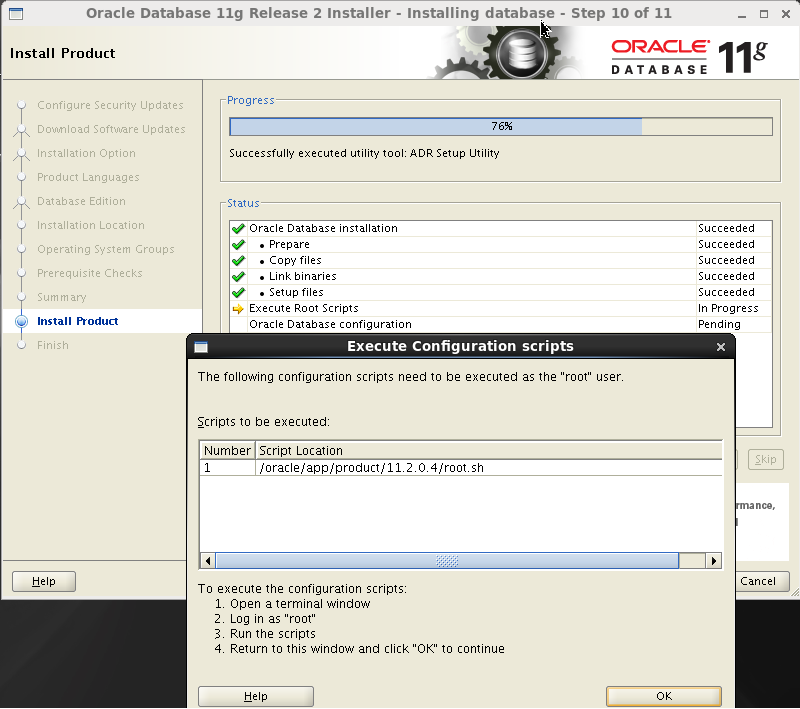Screen dimensions: 800x709
Task: Click green check beside Copy files
Action: point(238,261)
